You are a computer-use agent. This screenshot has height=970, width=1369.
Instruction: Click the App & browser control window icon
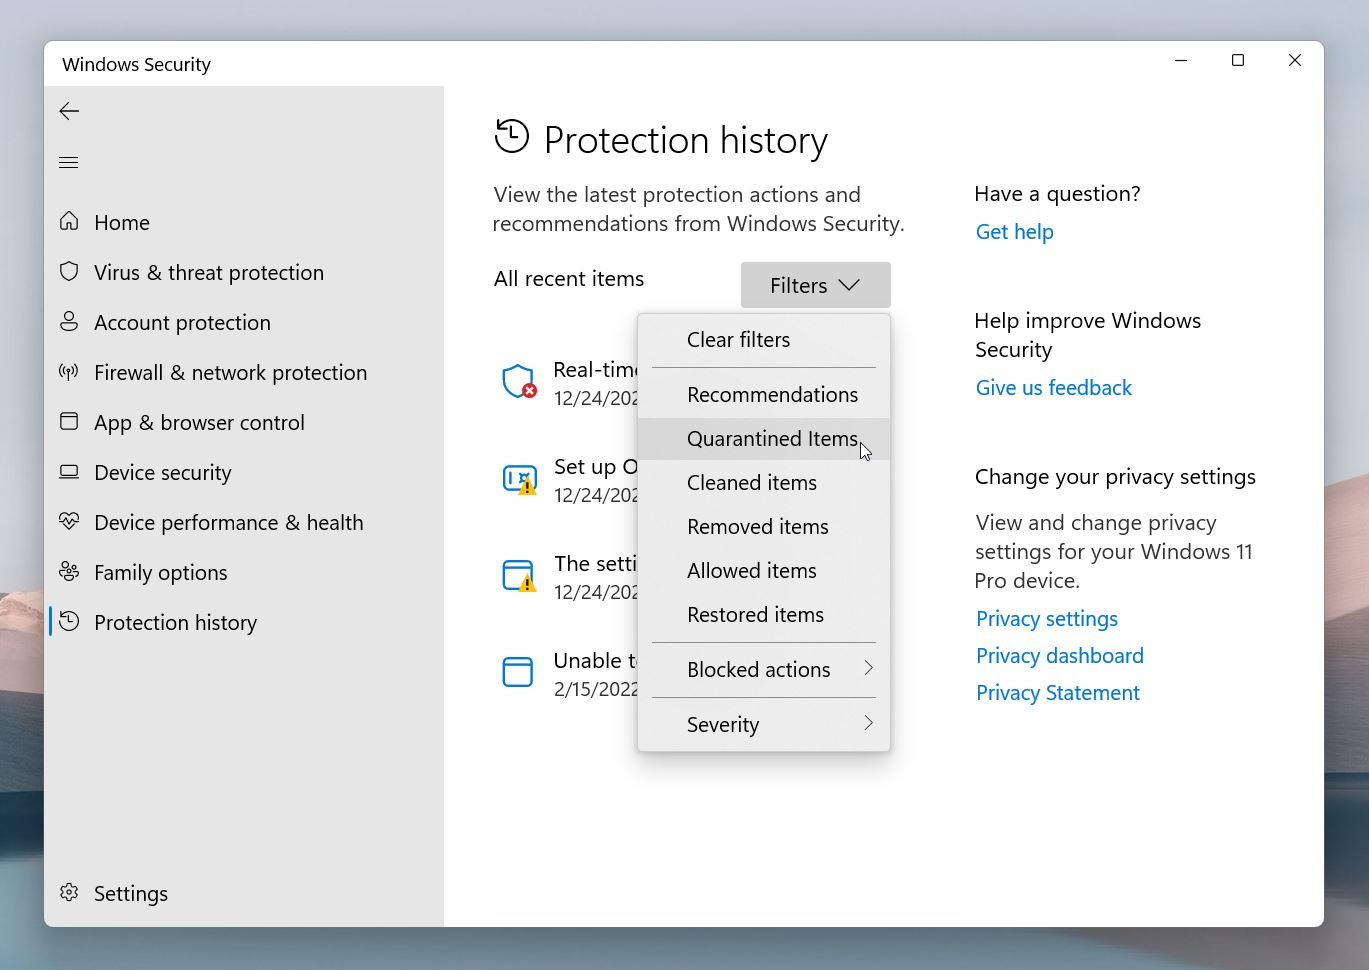click(69, 421)
